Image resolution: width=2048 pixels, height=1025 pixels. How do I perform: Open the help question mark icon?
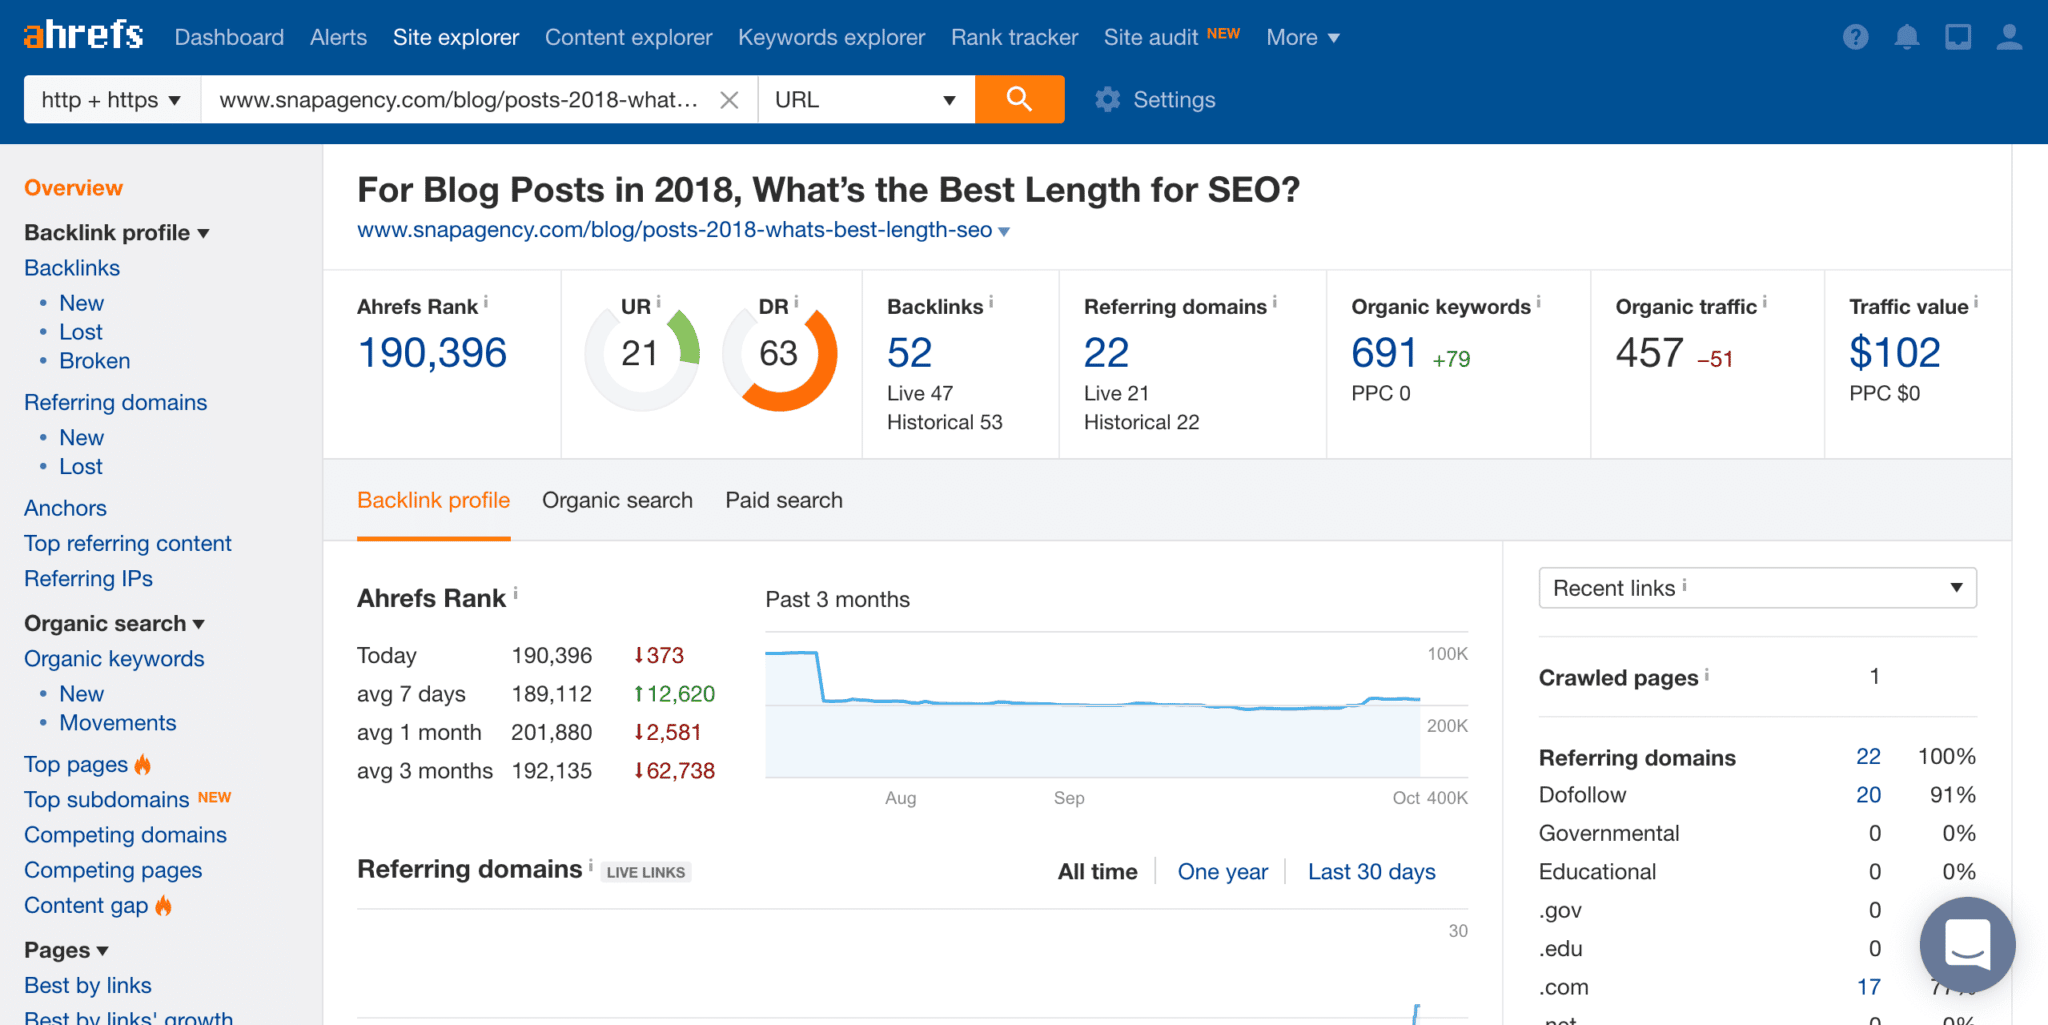[1855, 37]
